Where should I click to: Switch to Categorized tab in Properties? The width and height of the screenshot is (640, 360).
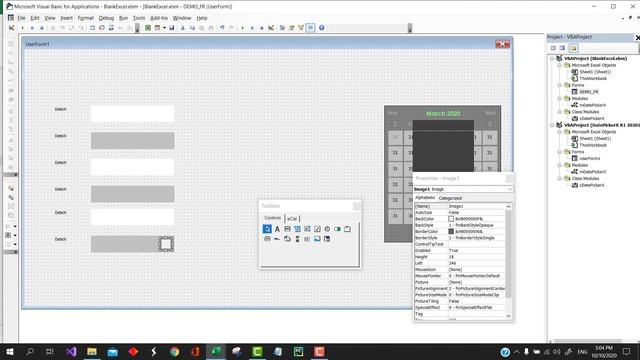coord(450,198)
